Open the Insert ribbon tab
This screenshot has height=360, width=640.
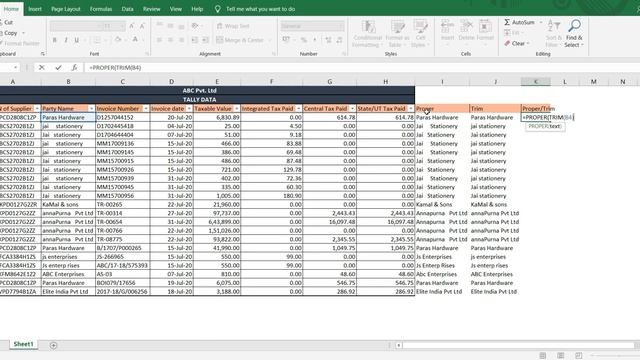point(35,9)
